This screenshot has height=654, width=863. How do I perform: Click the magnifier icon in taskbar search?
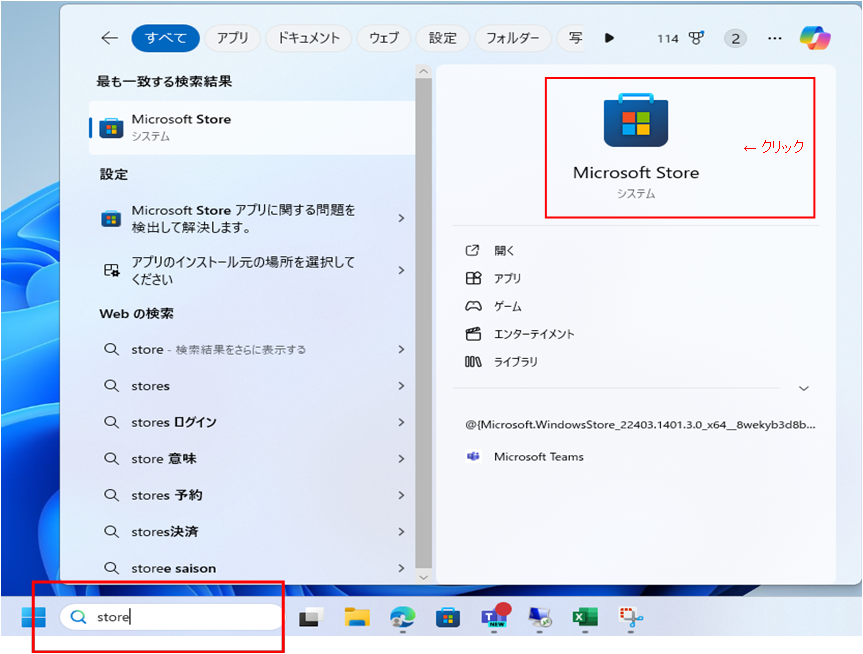[78, 617]
